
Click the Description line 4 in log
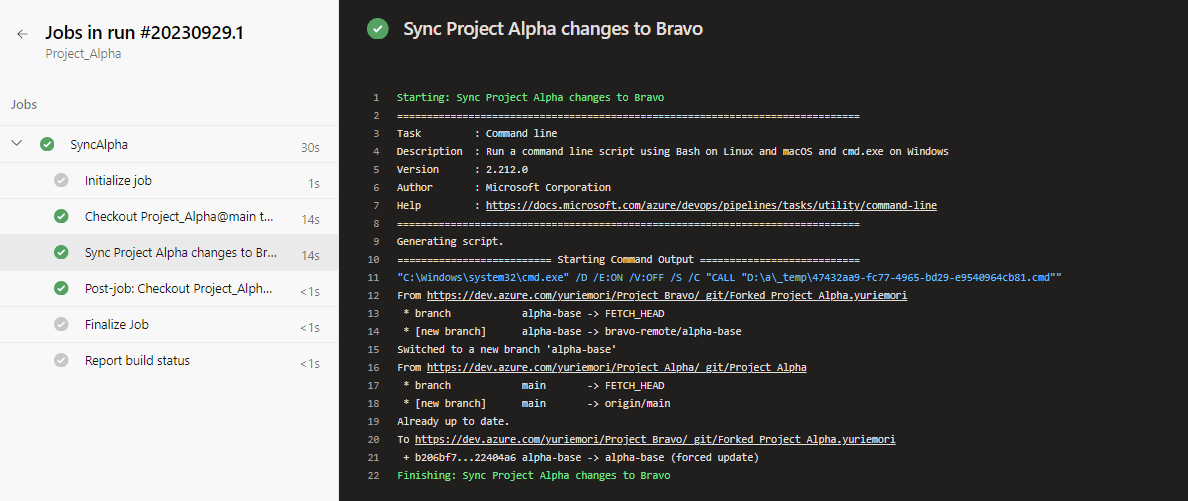[672, 152]
